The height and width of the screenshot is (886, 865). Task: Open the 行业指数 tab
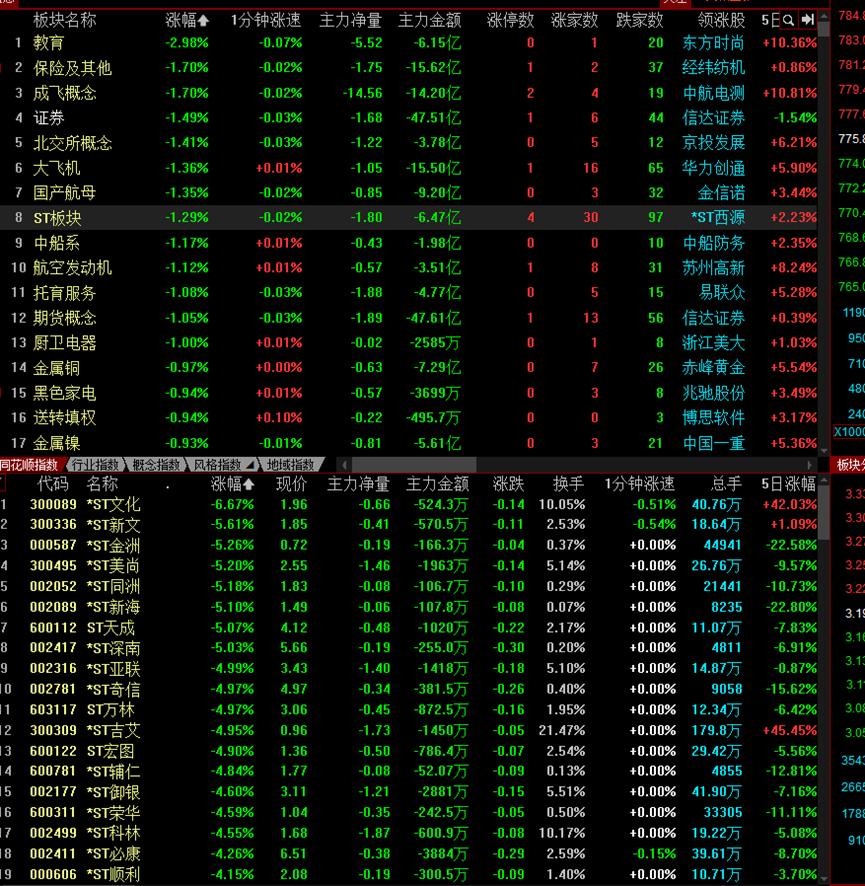click(95, 465)
